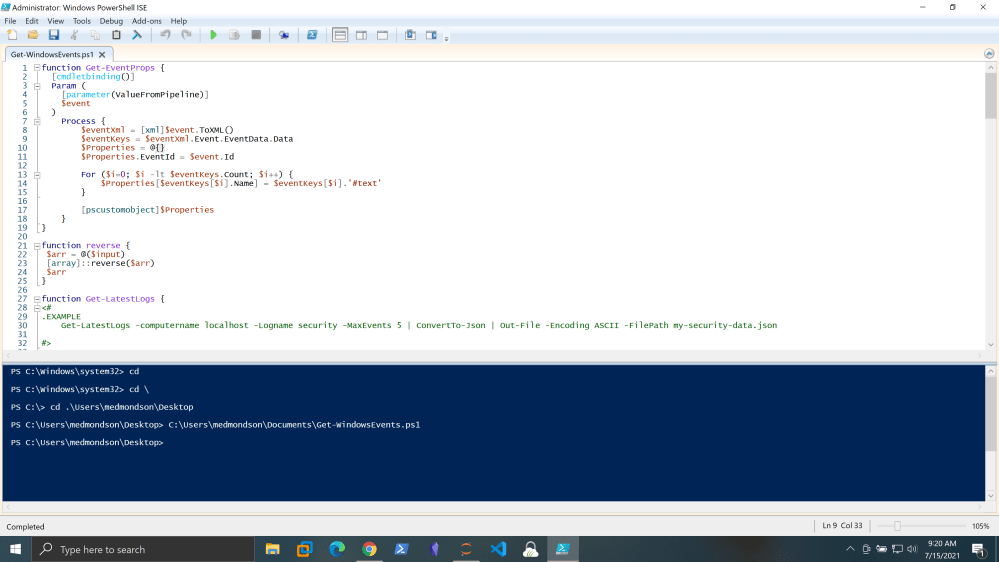Open New Remote PowerShell Tab icon

pos(284,35)
